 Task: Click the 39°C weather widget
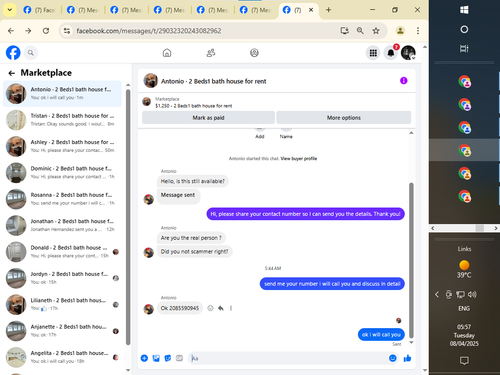click(464, 269)
